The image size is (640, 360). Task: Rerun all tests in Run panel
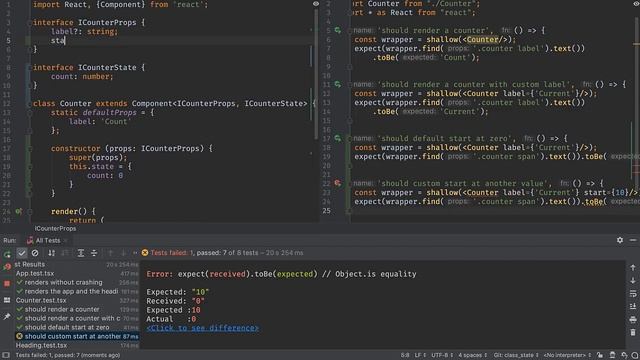coord(7,254)
